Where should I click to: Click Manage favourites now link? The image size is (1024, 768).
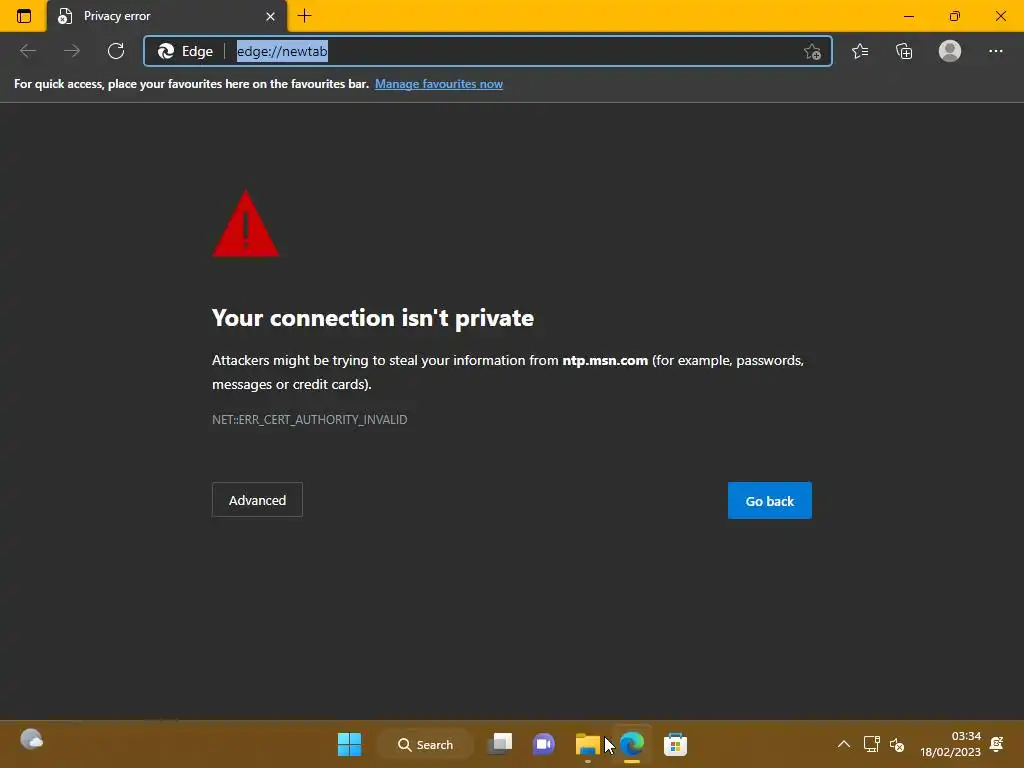tap(439, 84)
